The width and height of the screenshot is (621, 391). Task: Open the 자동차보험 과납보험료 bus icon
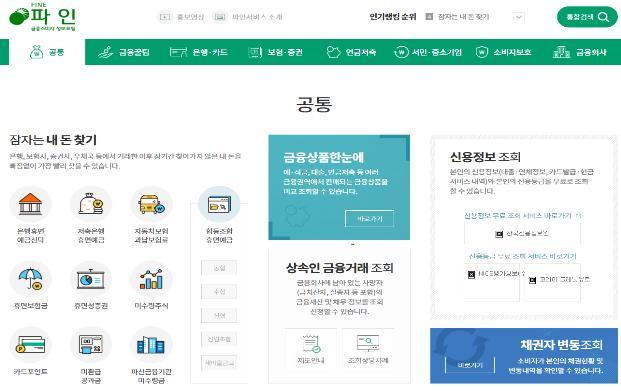(x=151, y=204)
